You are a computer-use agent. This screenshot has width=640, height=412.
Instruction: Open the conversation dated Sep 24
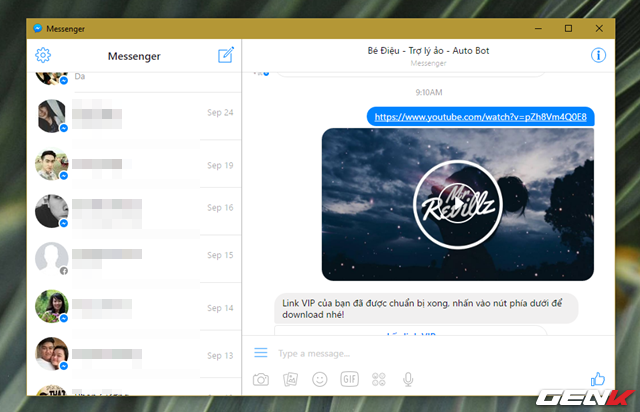[x=134, y=116]
